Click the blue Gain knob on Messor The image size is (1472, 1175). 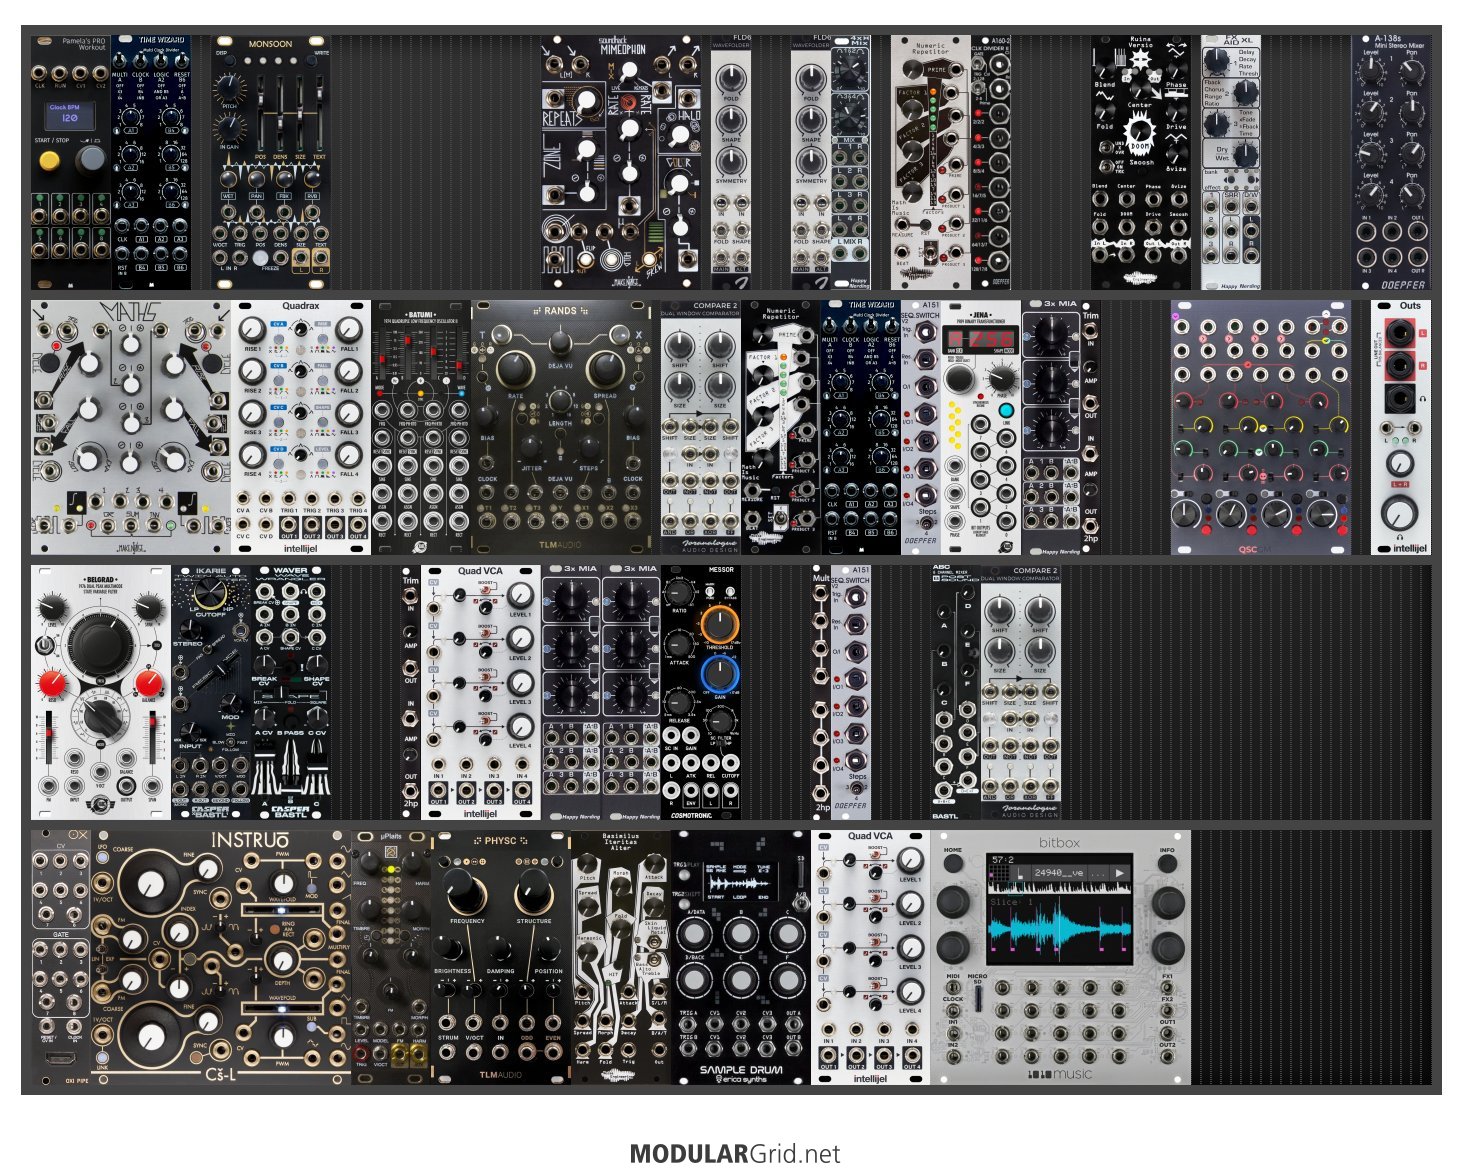[x=720, y=674]
